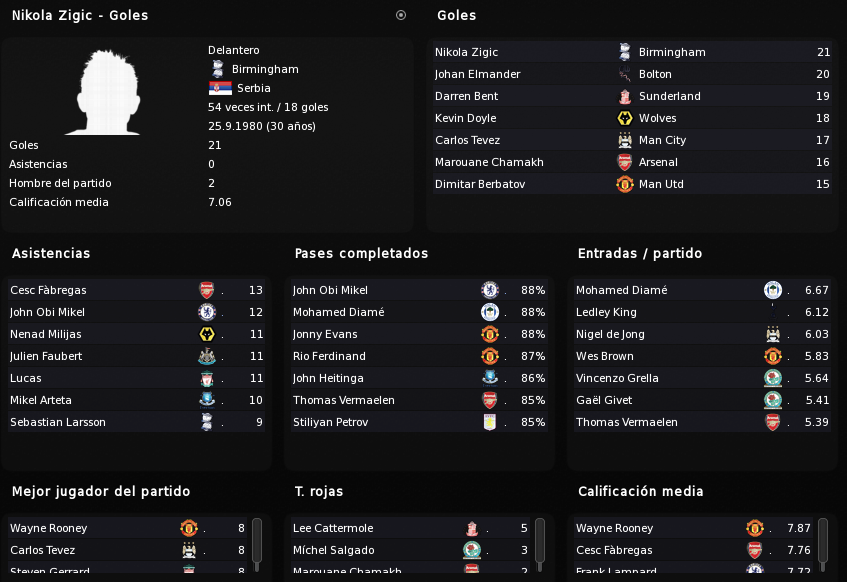
Task: Click Arsenal crest next to Cesc Fàbregas assists
Action: (x=207, y=290)
